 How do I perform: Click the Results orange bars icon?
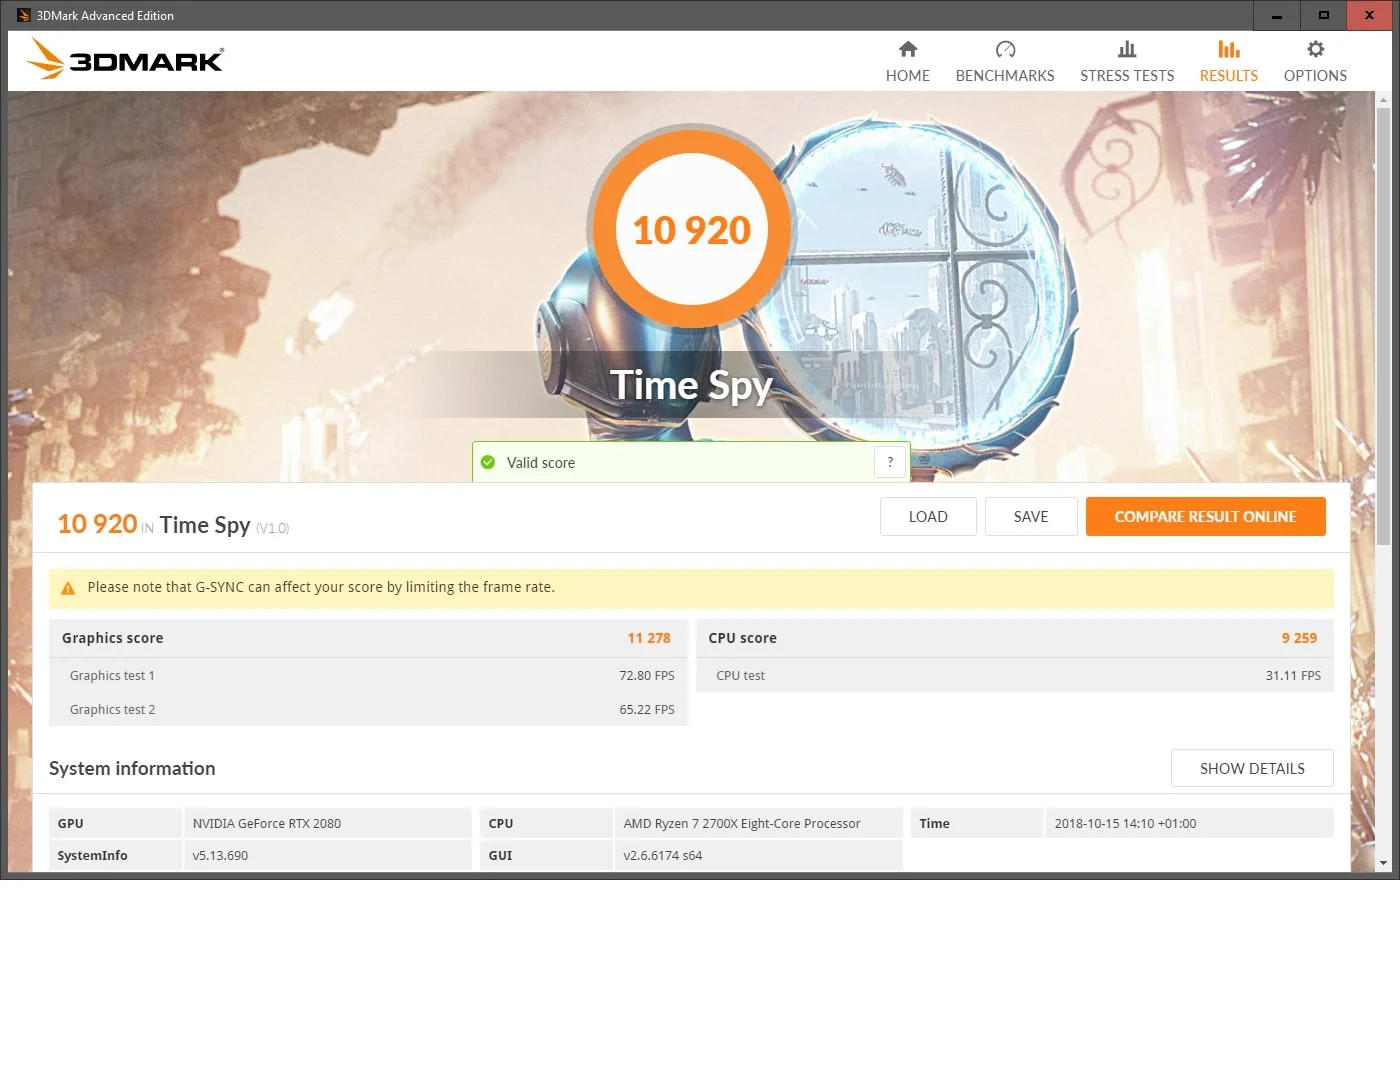(1229, 49)
